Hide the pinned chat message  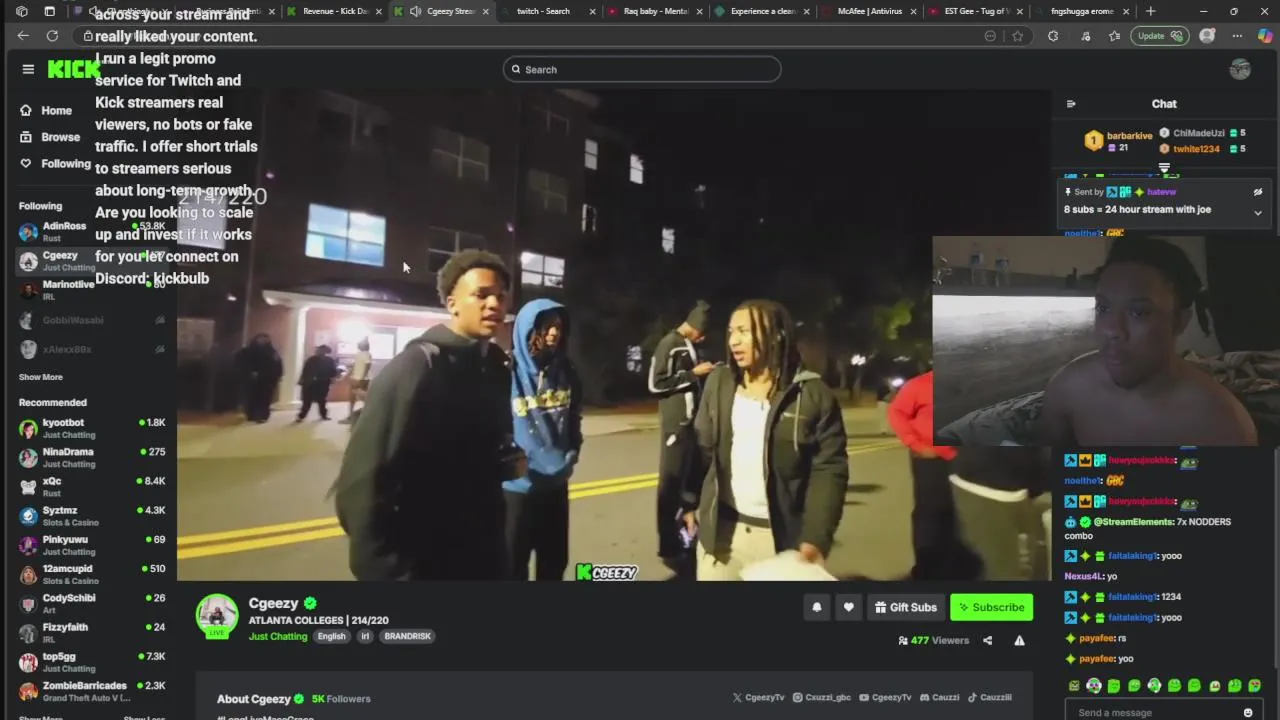click(x=1258, y=192)
